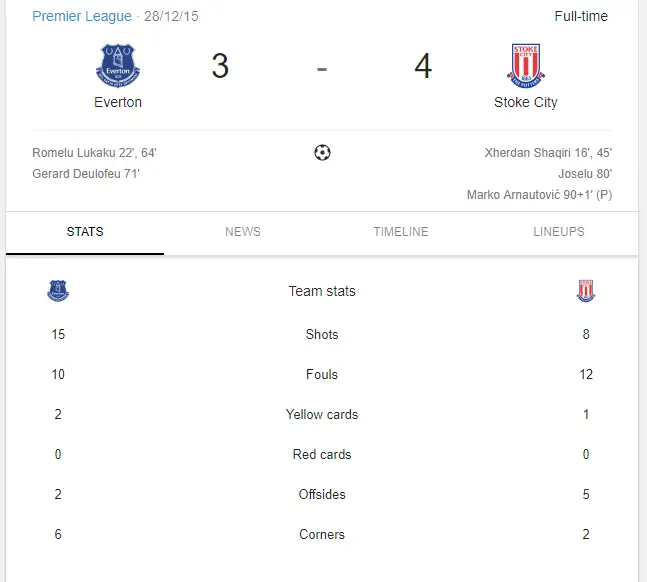This screenshot has width=647, height=582.
Task: Click small Everton crest in Team stats
Action: [58, 291]
